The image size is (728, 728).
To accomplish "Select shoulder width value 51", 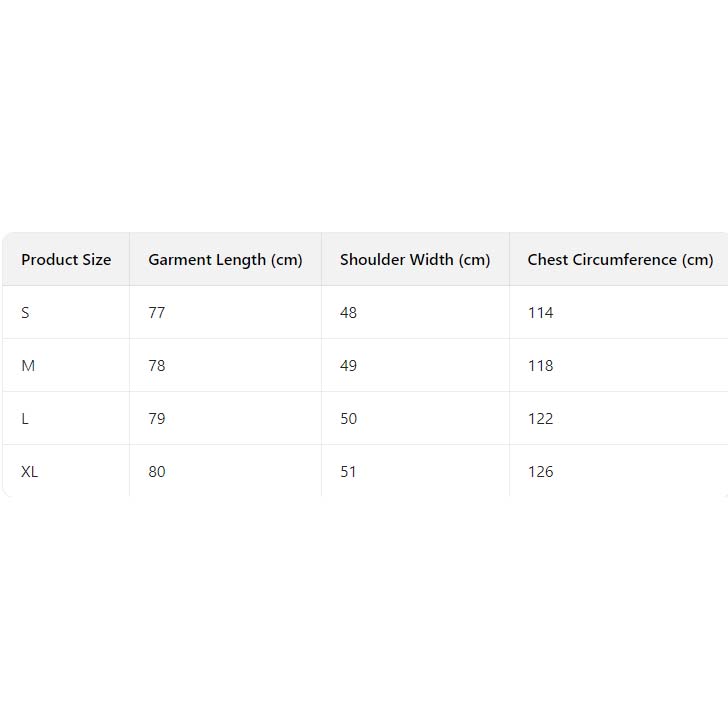I will pos(348,472).
